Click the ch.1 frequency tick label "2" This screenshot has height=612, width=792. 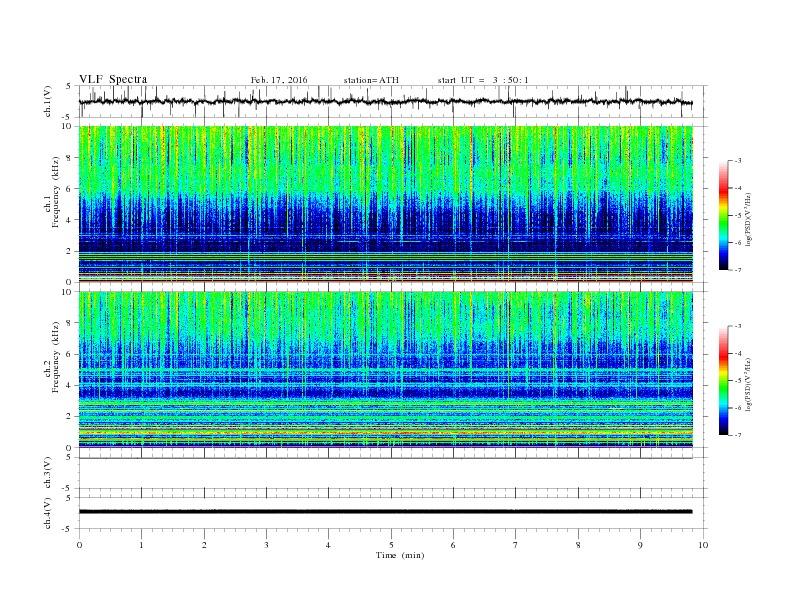click(x=70, y=251)
